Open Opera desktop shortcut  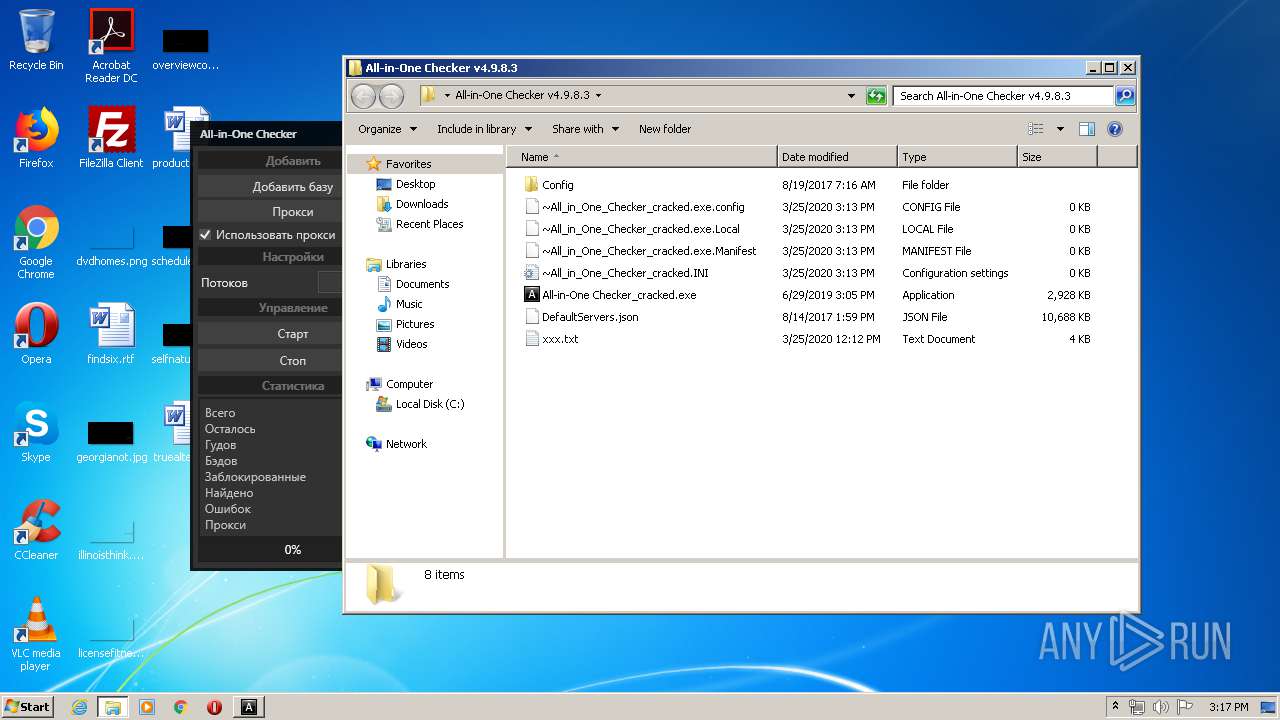point(36,334)
